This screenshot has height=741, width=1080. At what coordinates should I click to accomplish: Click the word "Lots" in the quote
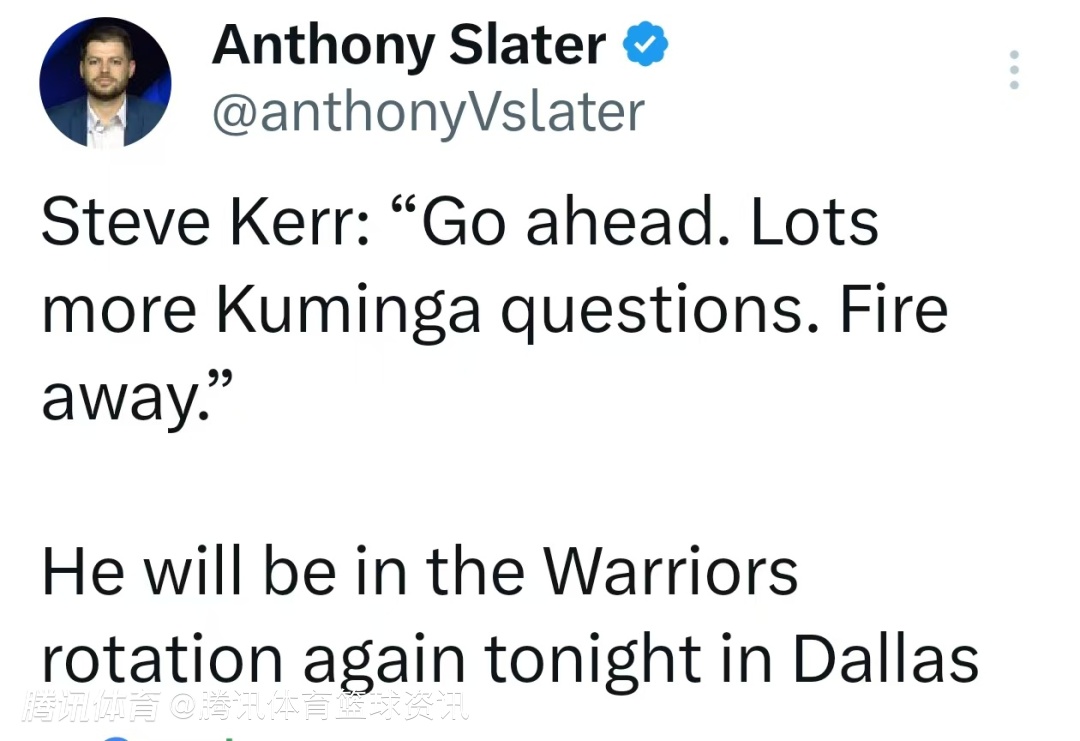point(814,222)
